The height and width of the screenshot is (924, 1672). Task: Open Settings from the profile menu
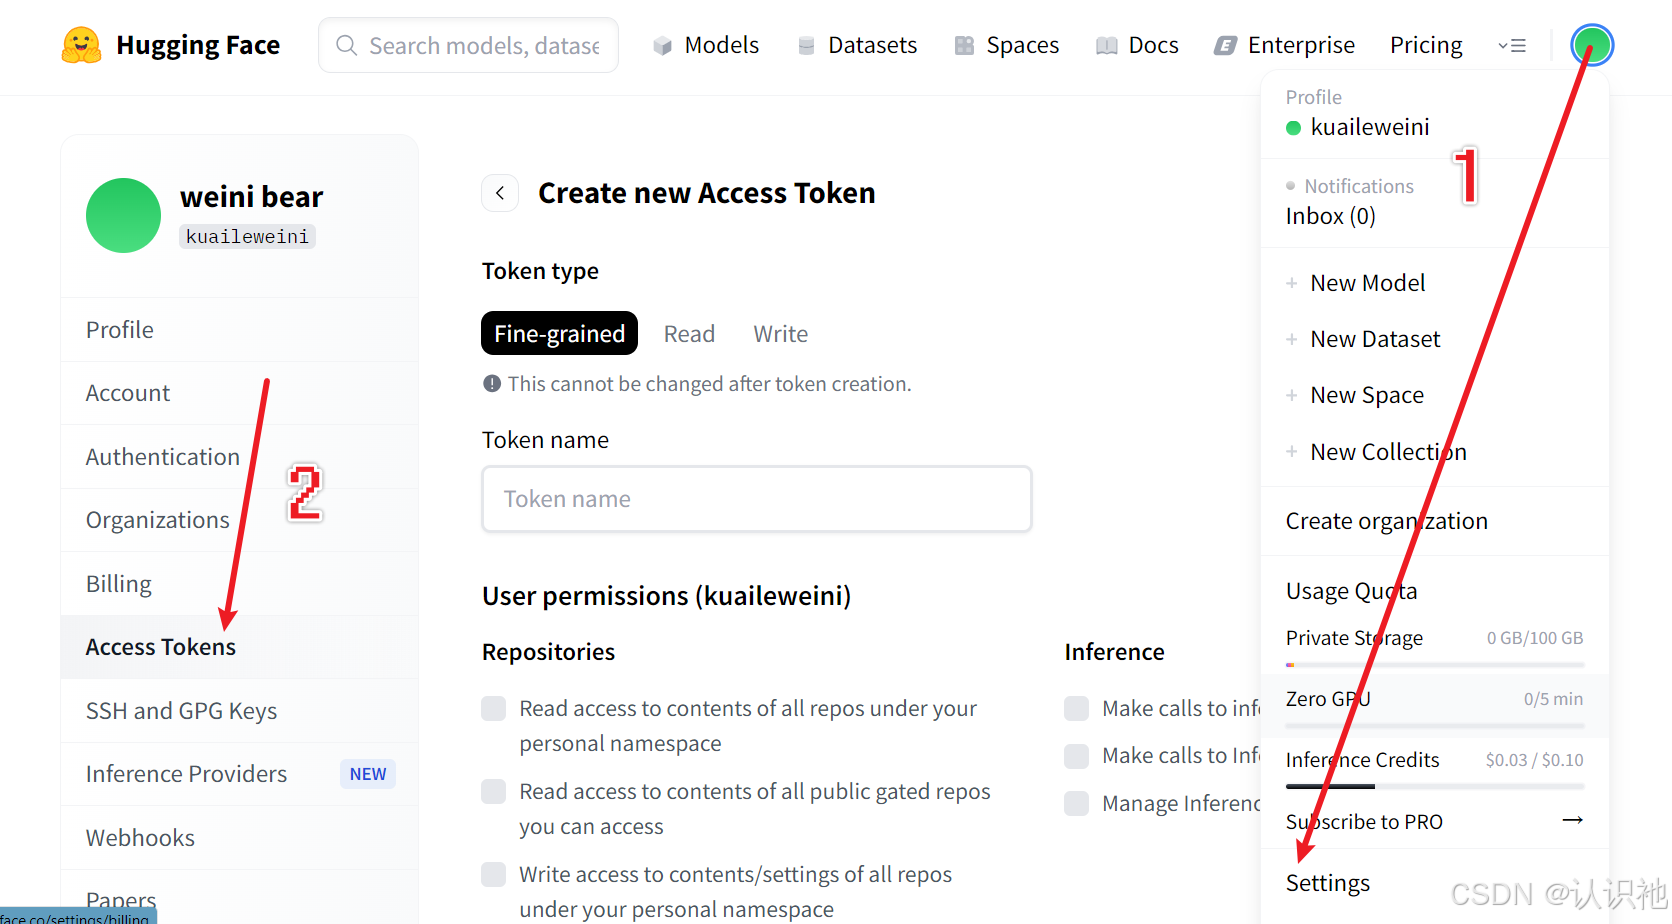click(x=1327, y=883)
